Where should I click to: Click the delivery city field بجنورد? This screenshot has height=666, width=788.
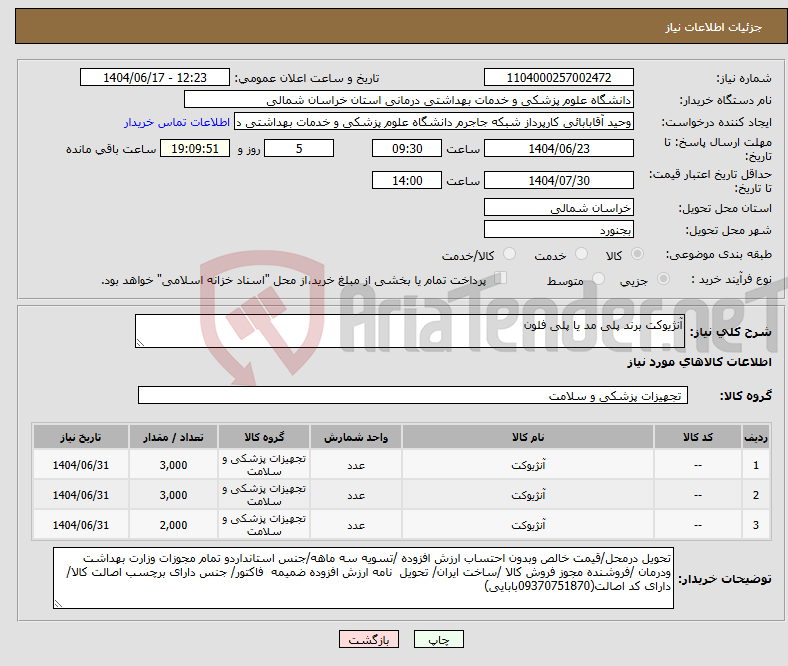tap(558, 230)
